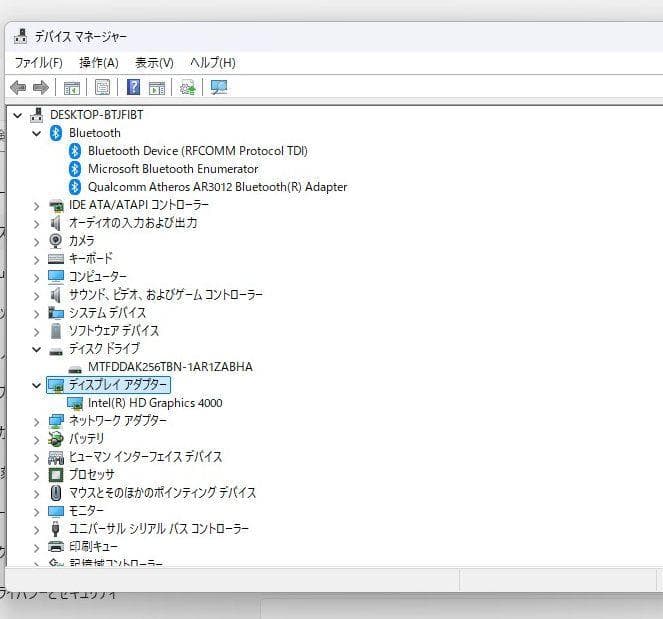This screenshot has width=663, height=619.
Task: Select ユニバーサル シリアル バス コントローラー label
Action: point(159,529)
